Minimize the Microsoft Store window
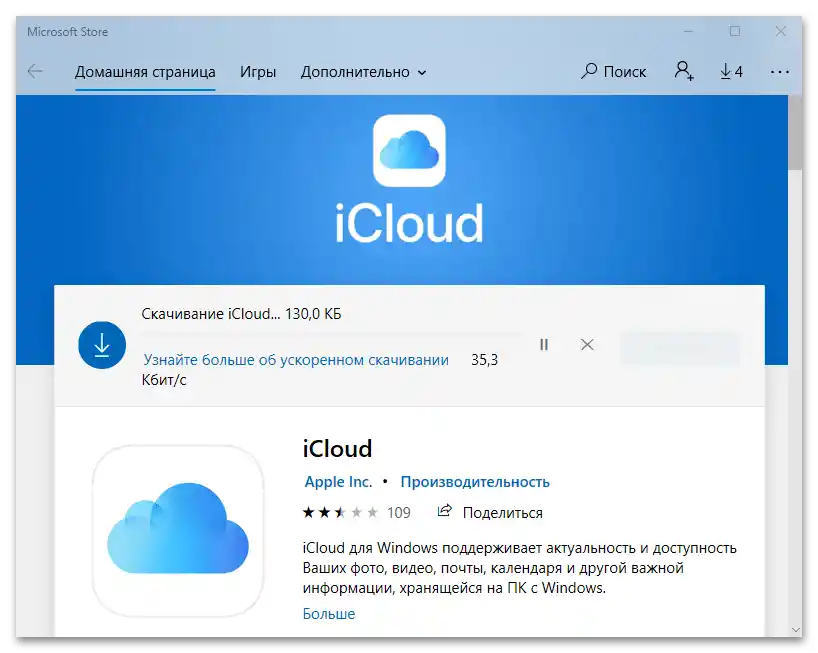 pyautogui.click(x=689, y=31)
